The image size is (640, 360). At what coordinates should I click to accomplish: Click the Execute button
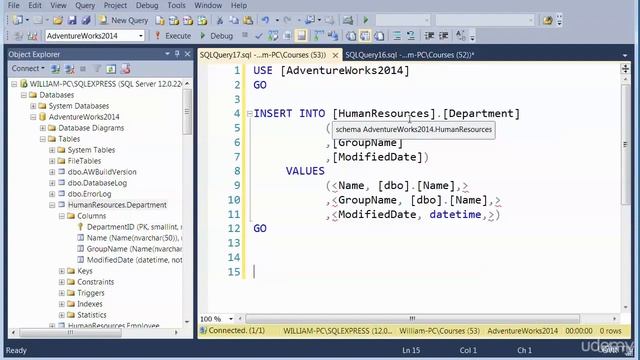173,36
